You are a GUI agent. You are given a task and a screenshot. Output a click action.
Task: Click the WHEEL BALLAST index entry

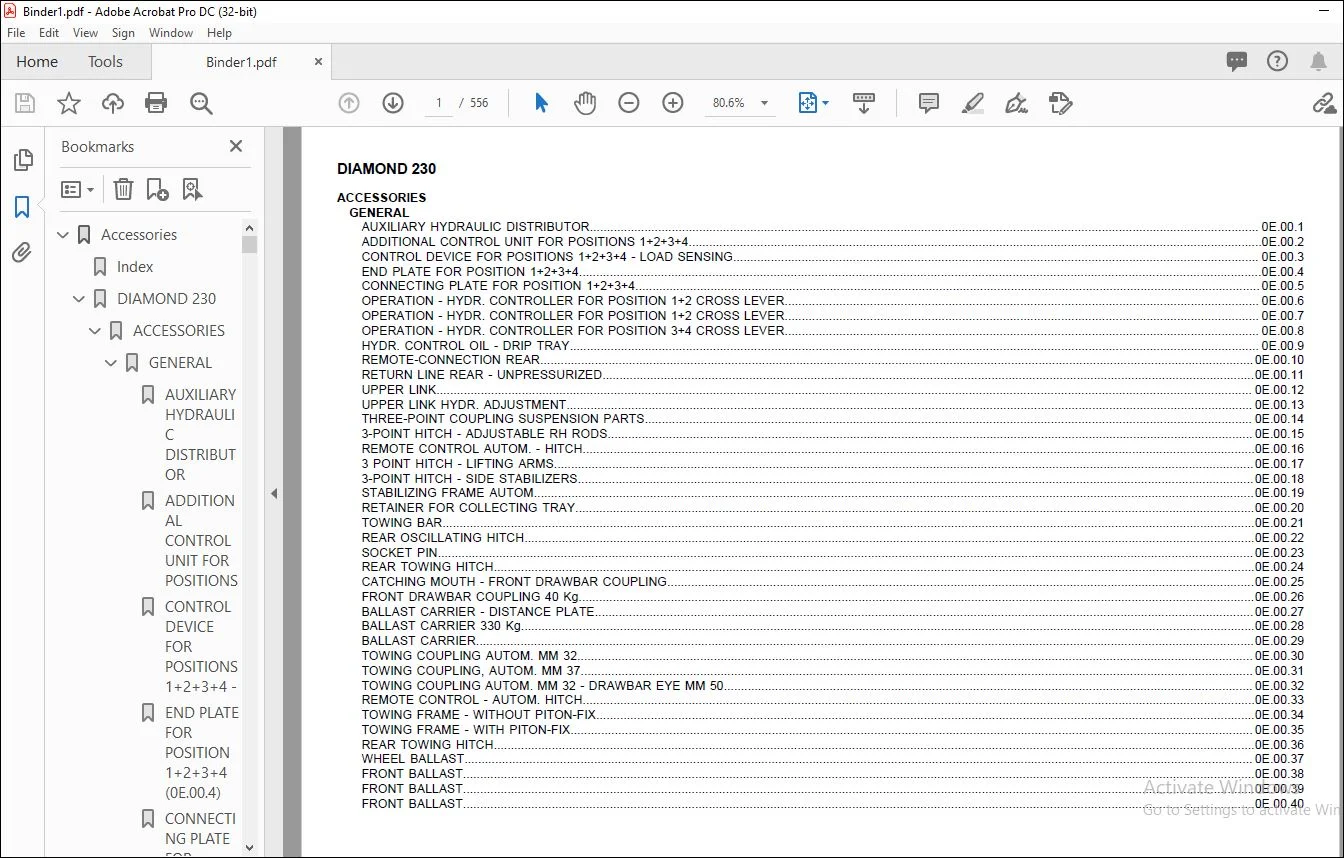(413, 759)
